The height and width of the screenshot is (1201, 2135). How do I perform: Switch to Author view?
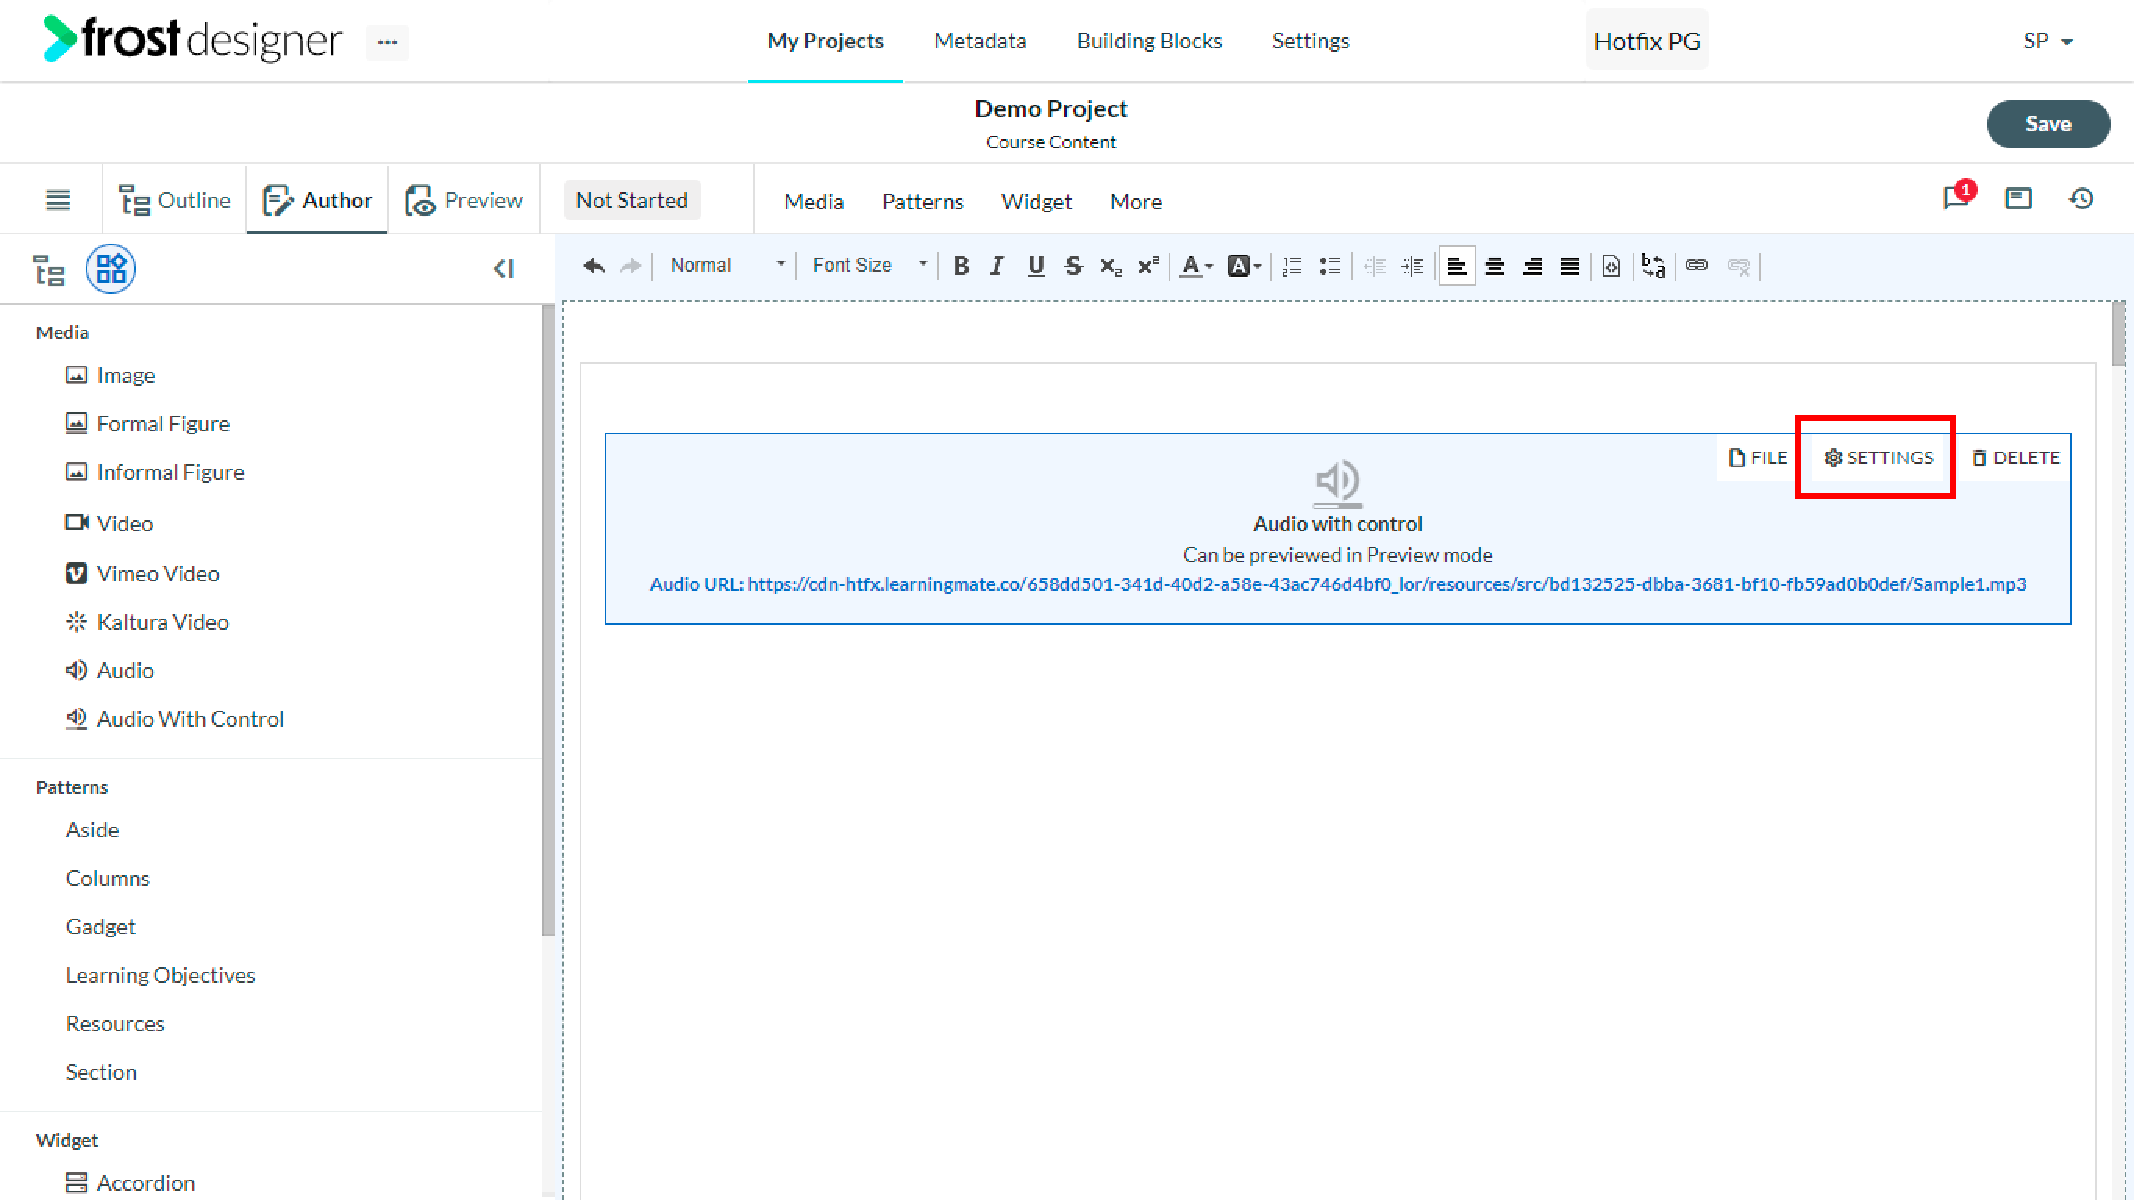click(317, 200)
